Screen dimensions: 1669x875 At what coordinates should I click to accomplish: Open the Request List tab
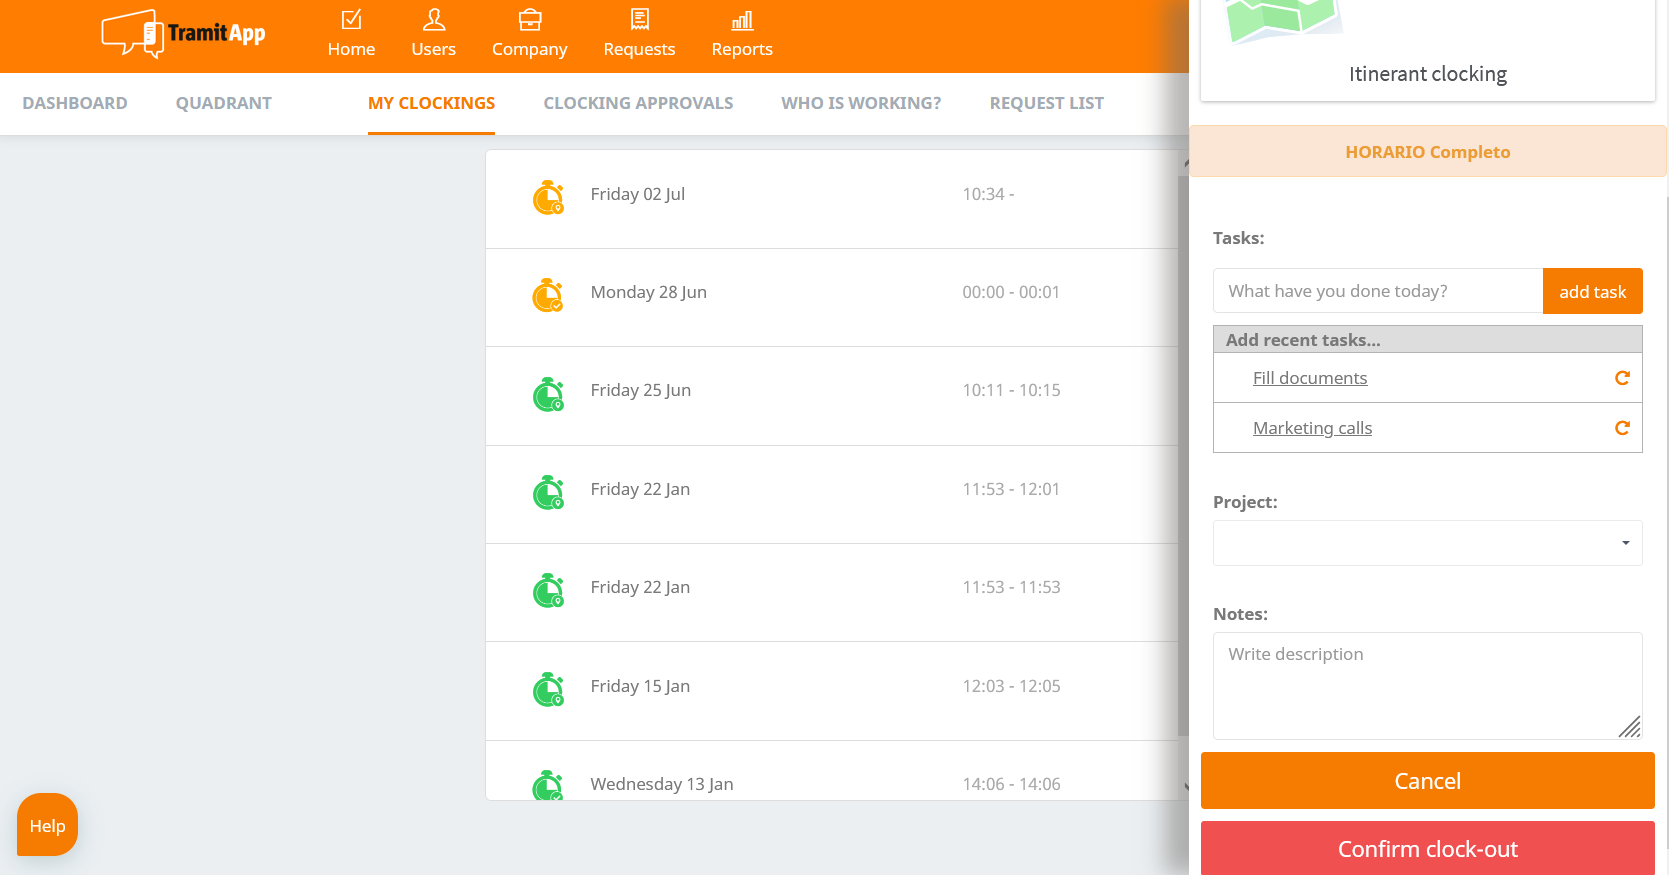point(1047,103)
